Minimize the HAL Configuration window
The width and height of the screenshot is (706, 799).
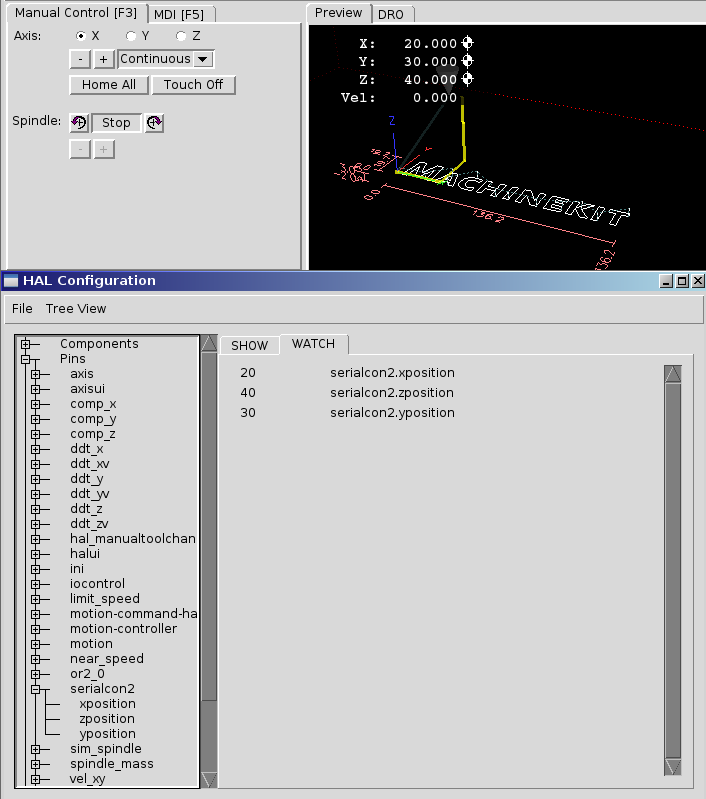click(666, 281)
